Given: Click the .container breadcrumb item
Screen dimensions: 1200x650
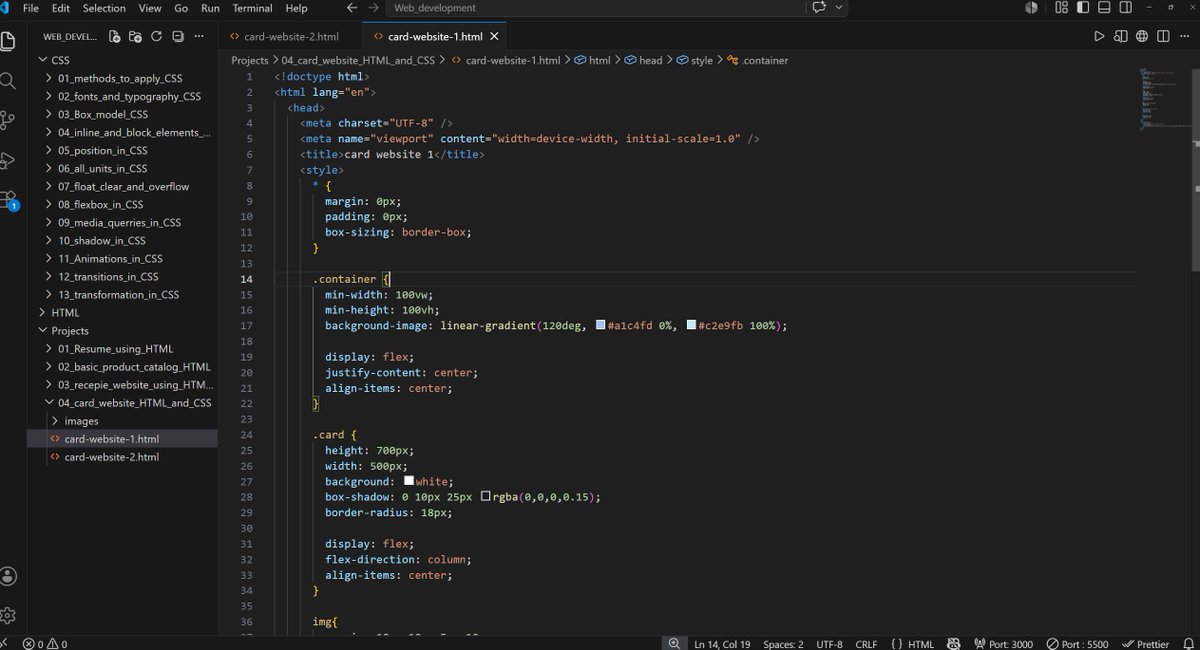Looking at the screenshot, I should click(x=757, y=60).
